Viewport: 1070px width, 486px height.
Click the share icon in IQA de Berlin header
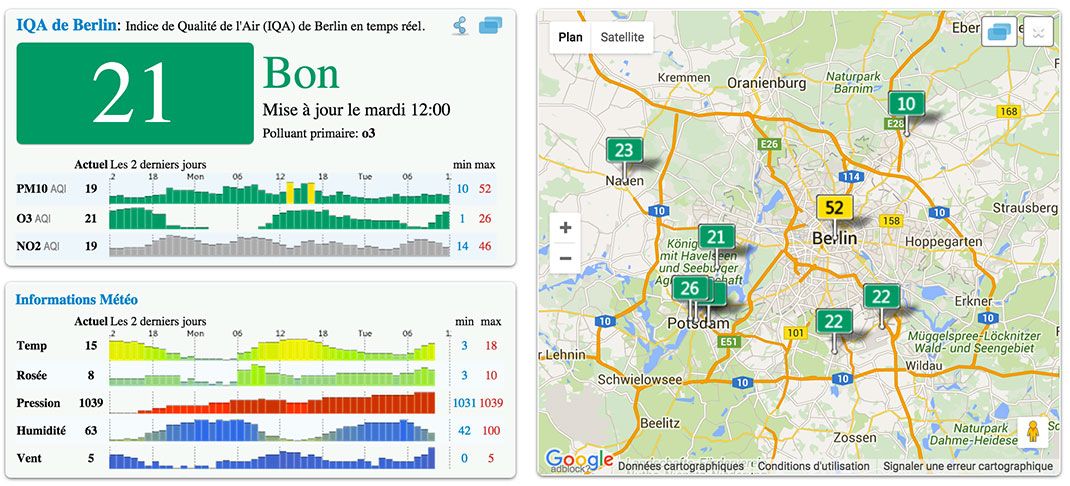coord(460,26)
